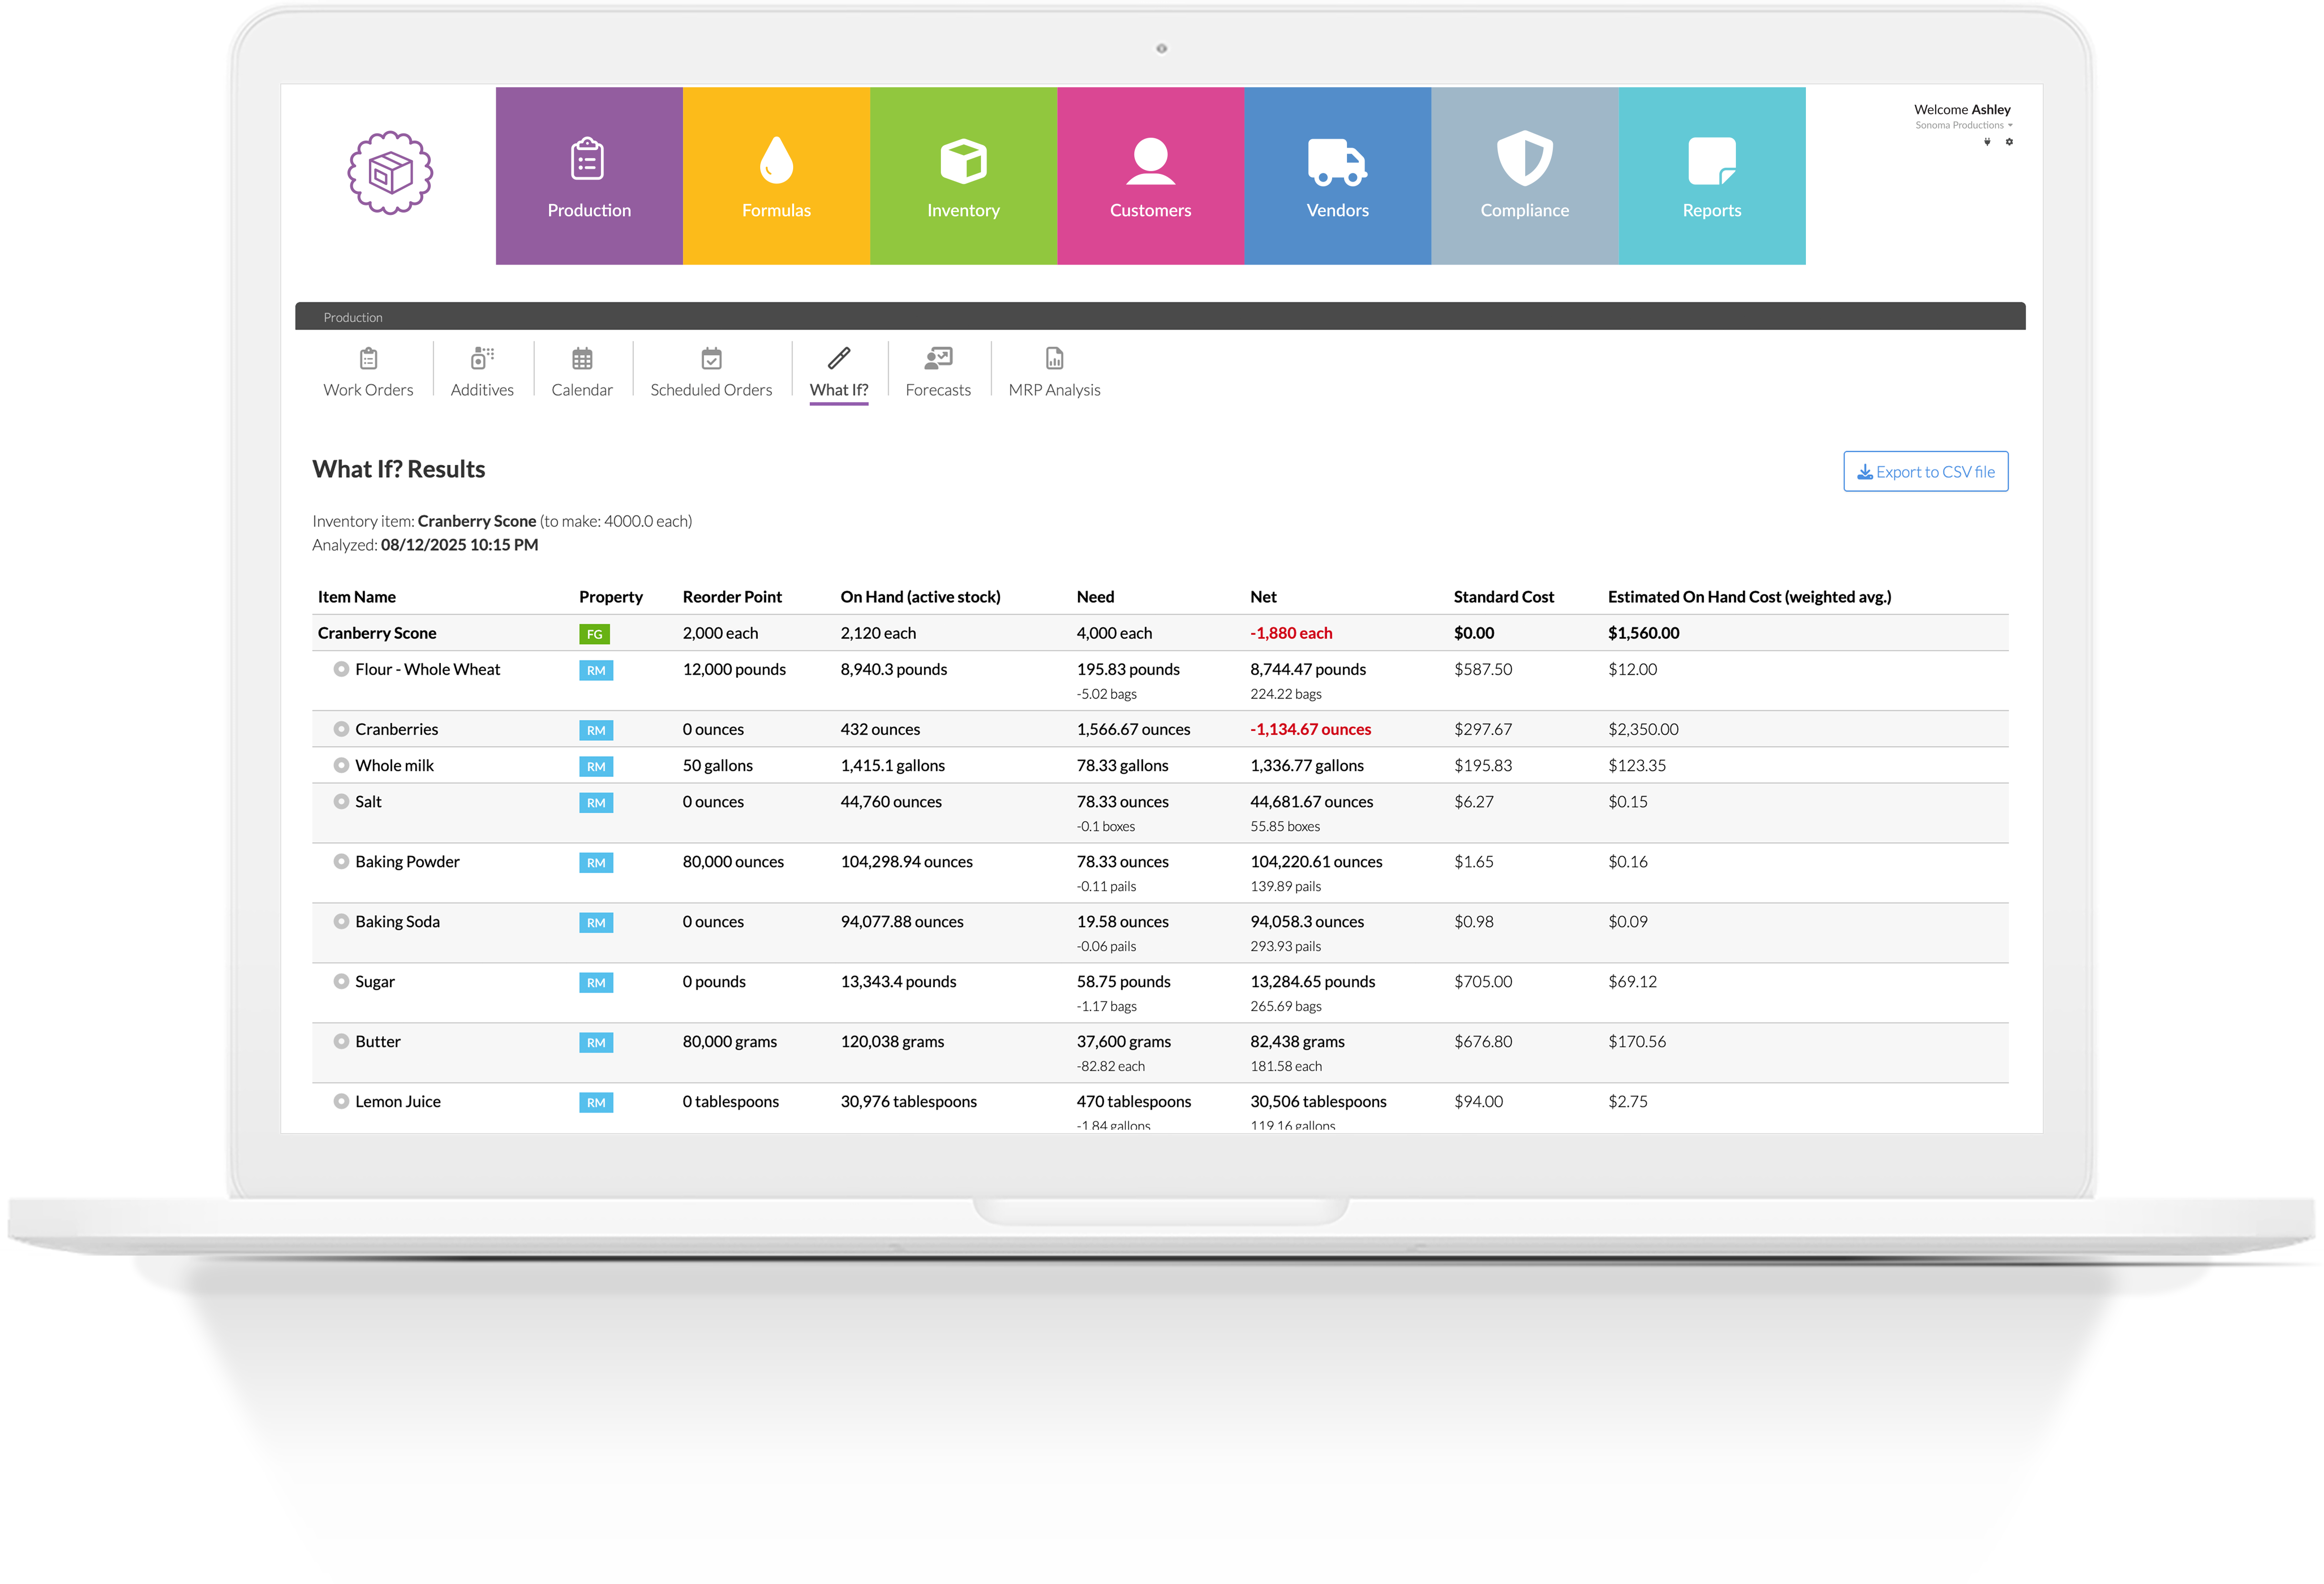This screenshot has width=2324, height=1584.
Task: Go to the Inventory box tile
Action: click(963, 176)
